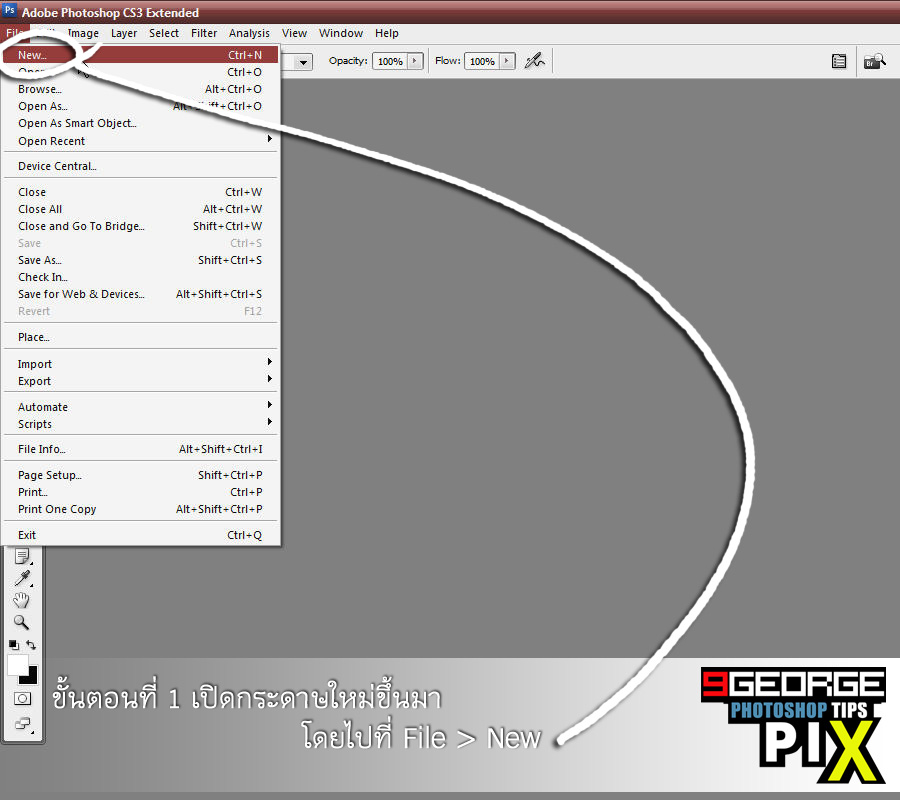Select the Notes tool
This screenshot has height=800, width=900.
[22, 556]
